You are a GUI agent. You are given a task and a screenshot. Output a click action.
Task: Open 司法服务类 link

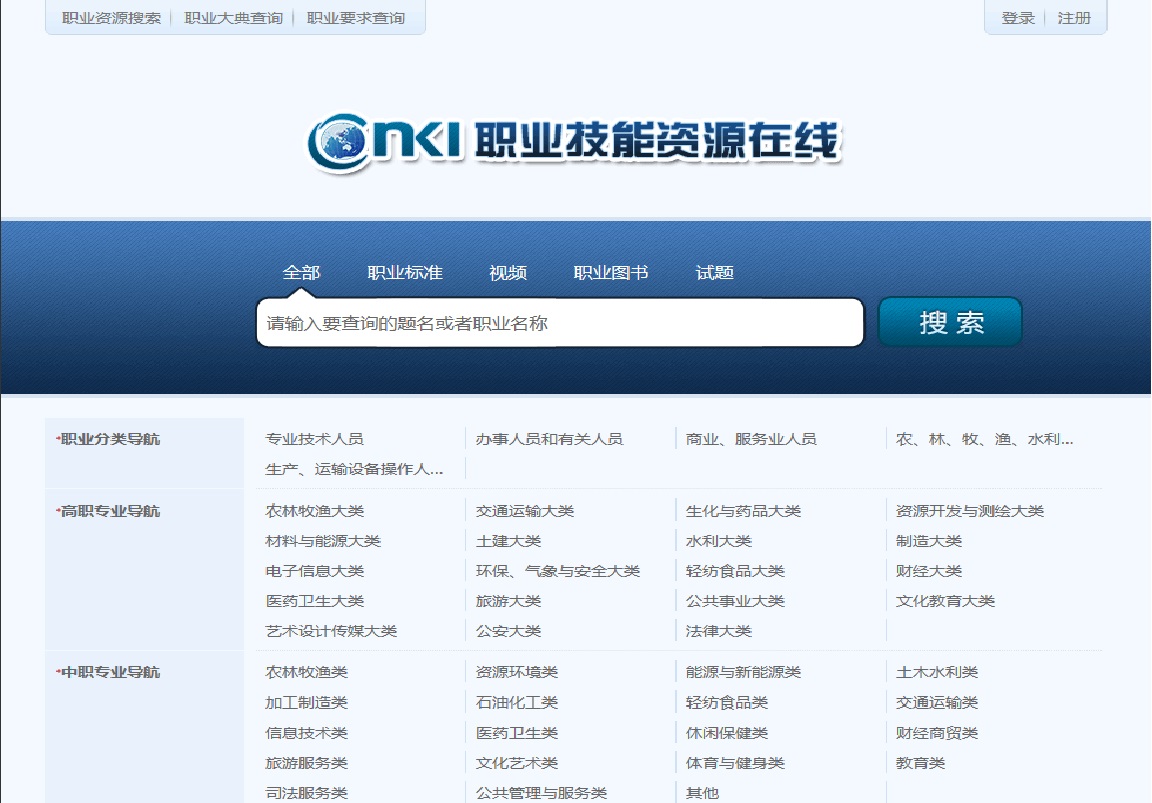tap(306, 793)
